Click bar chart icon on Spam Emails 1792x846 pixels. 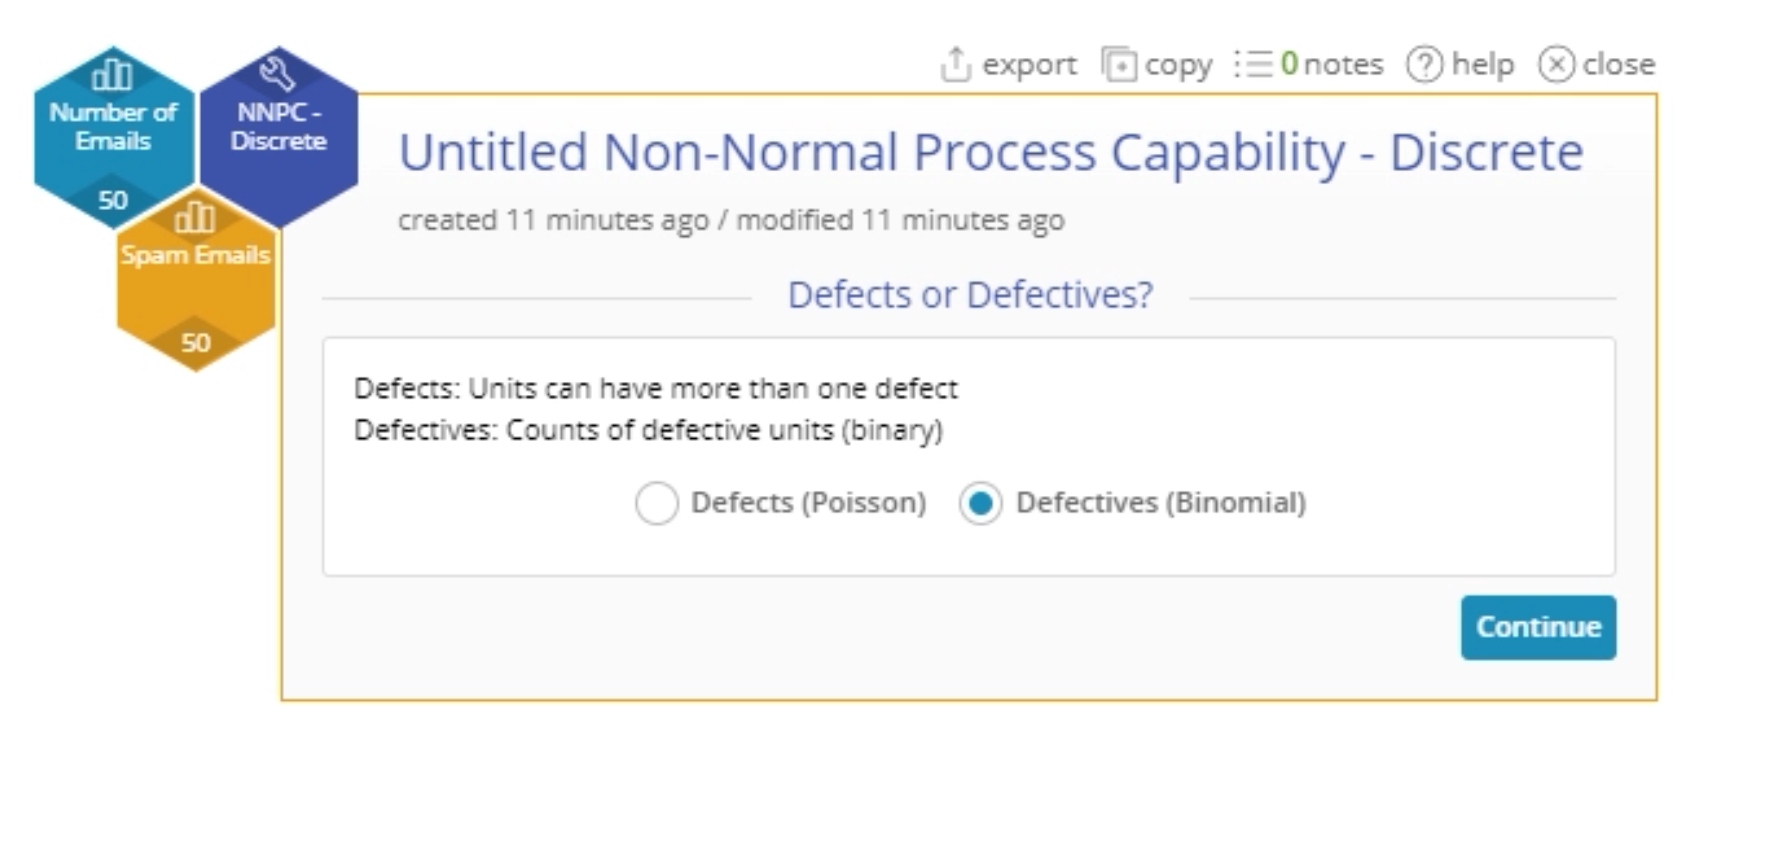(x=195, y=216)
